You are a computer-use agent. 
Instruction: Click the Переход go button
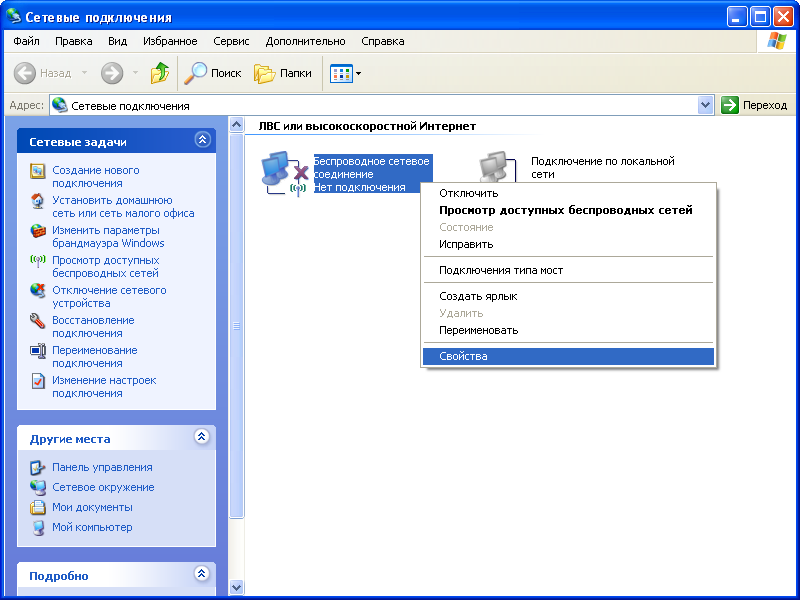(755, 105)
